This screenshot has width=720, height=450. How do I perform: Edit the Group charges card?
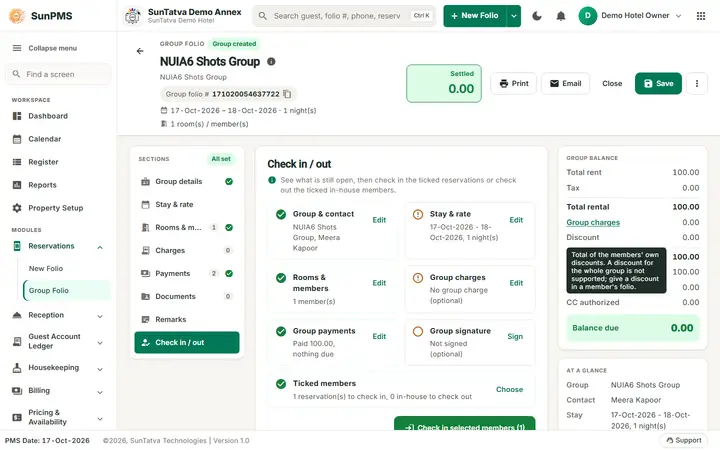tap(516, 283)
